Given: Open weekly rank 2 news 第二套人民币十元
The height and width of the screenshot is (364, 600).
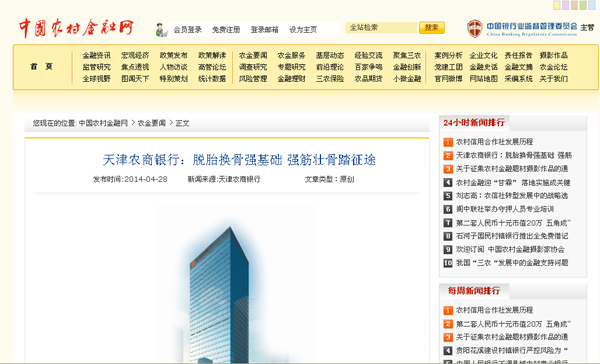Looking at the screenshot, I should coord(513,324).
